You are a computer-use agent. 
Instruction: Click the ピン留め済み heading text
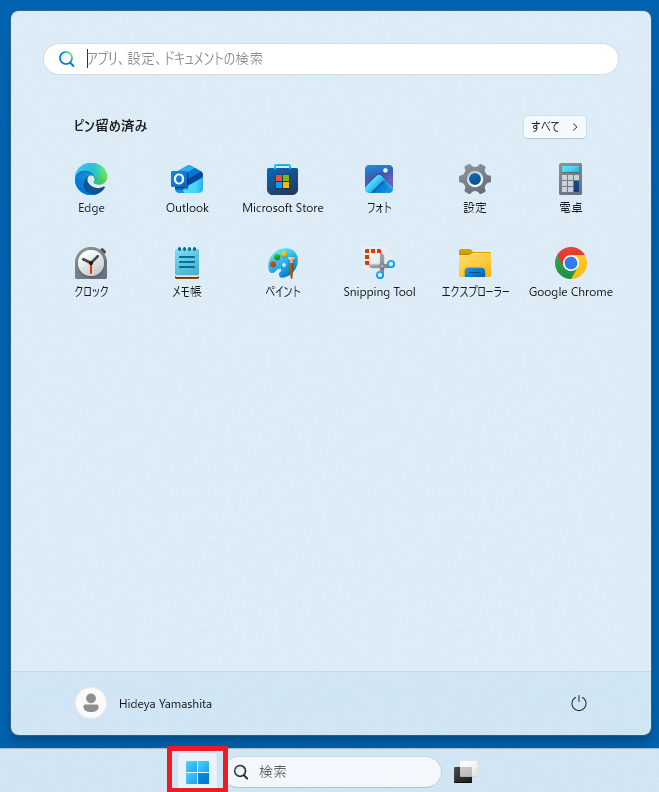[x=111, y=126]
